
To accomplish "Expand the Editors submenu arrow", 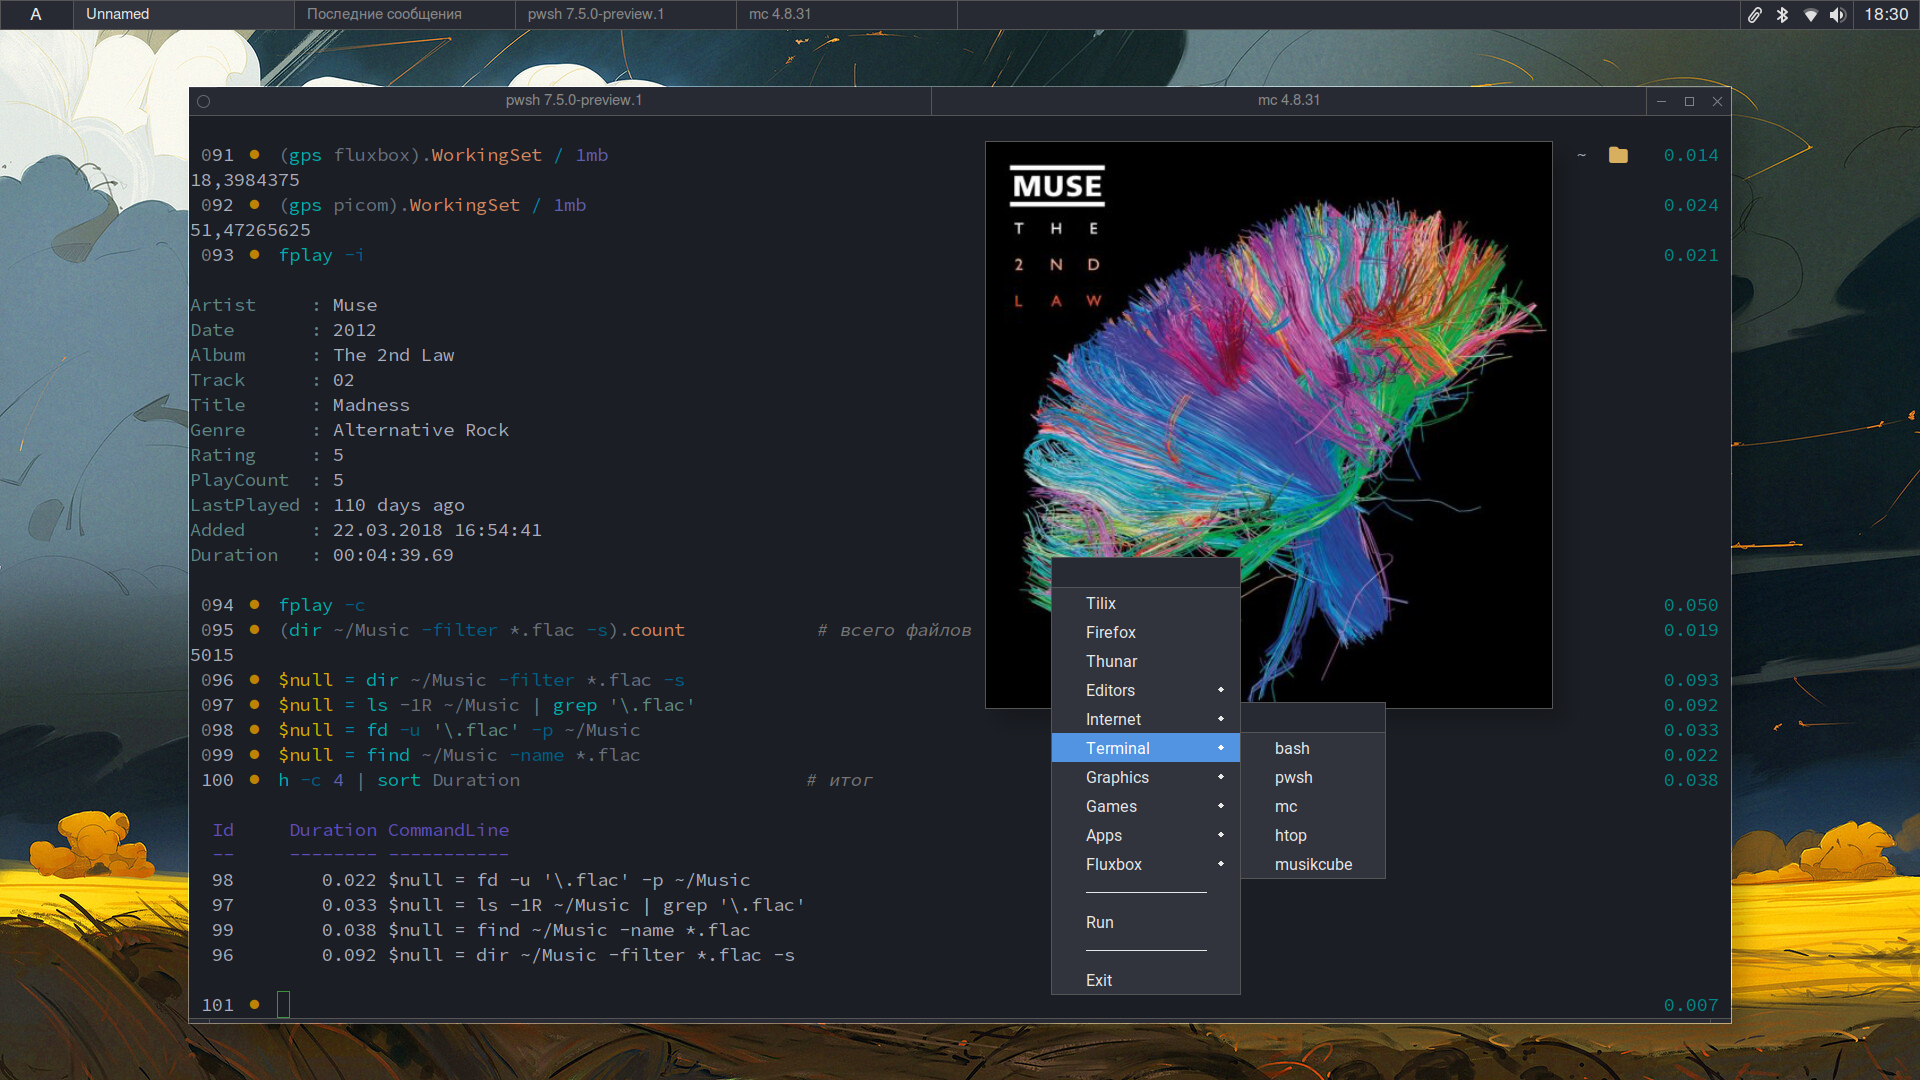I will coord(1221,690).
